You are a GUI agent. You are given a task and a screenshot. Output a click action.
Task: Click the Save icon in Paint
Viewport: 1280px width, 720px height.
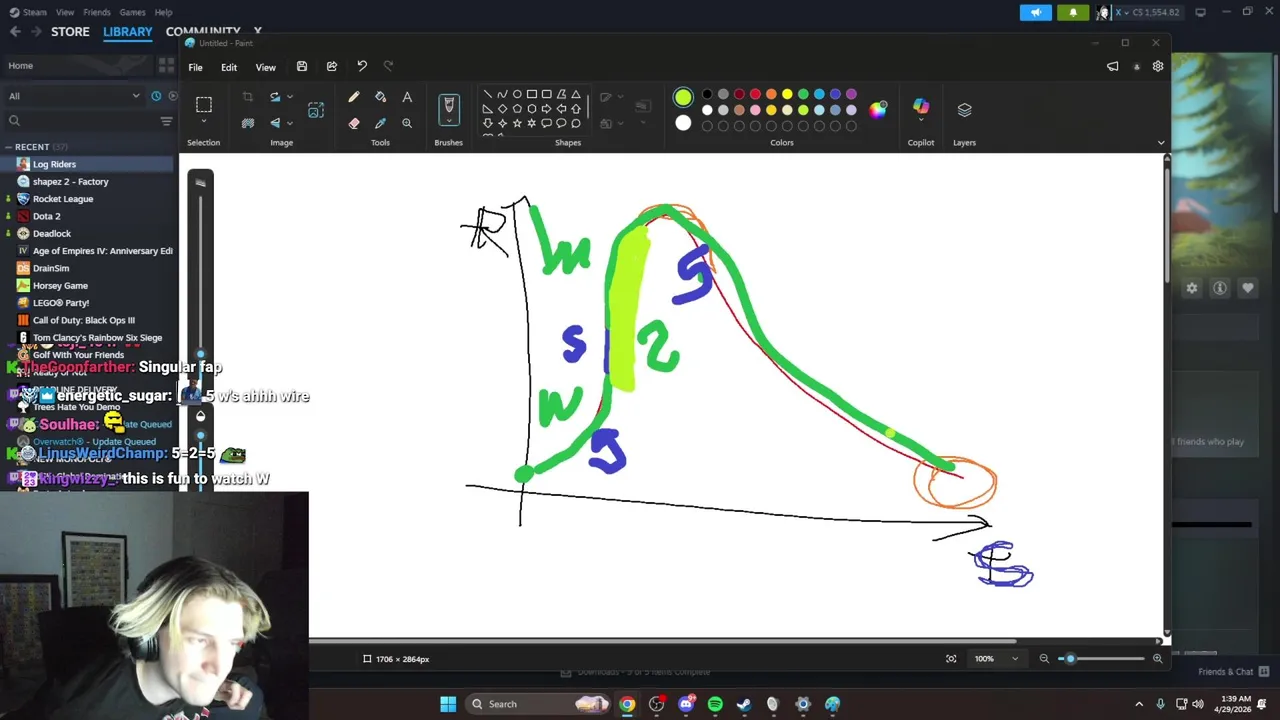[302, 67]
